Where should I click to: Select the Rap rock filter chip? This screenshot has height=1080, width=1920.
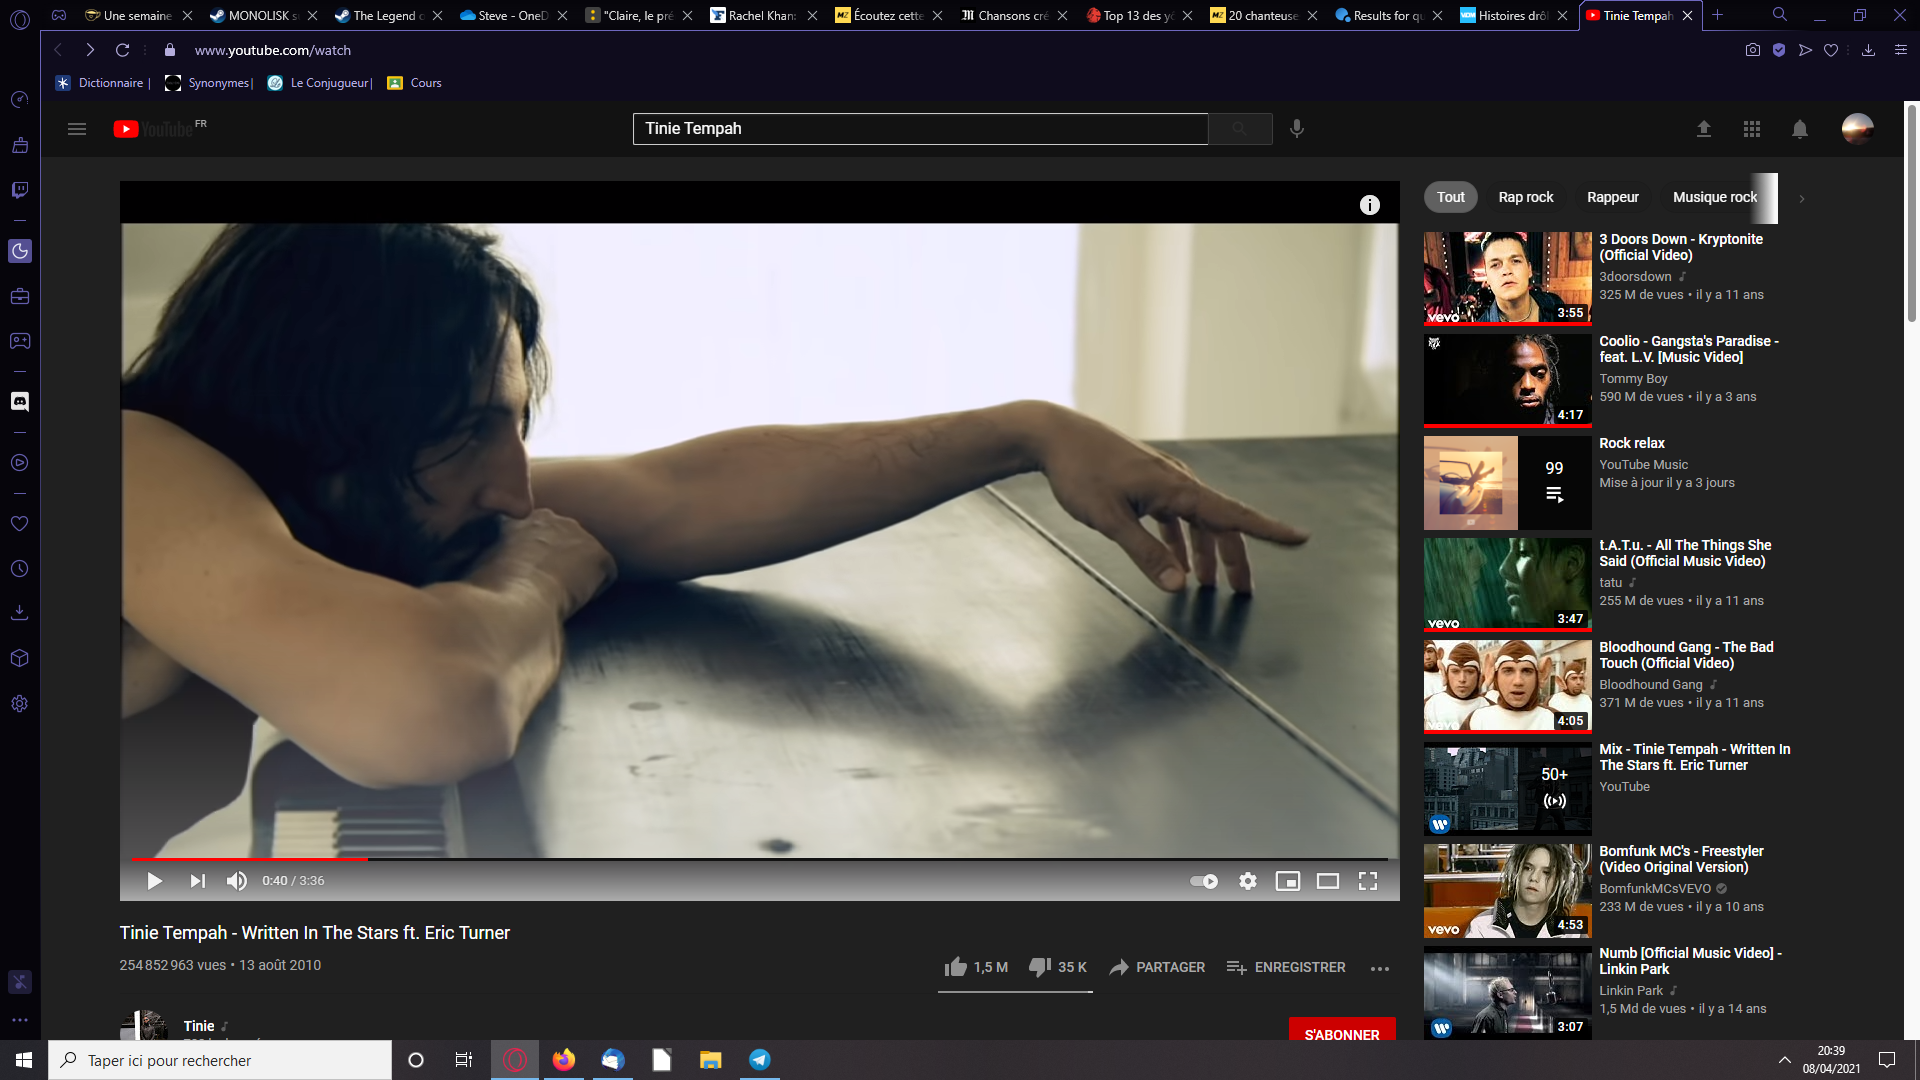tap(1526, 198)
